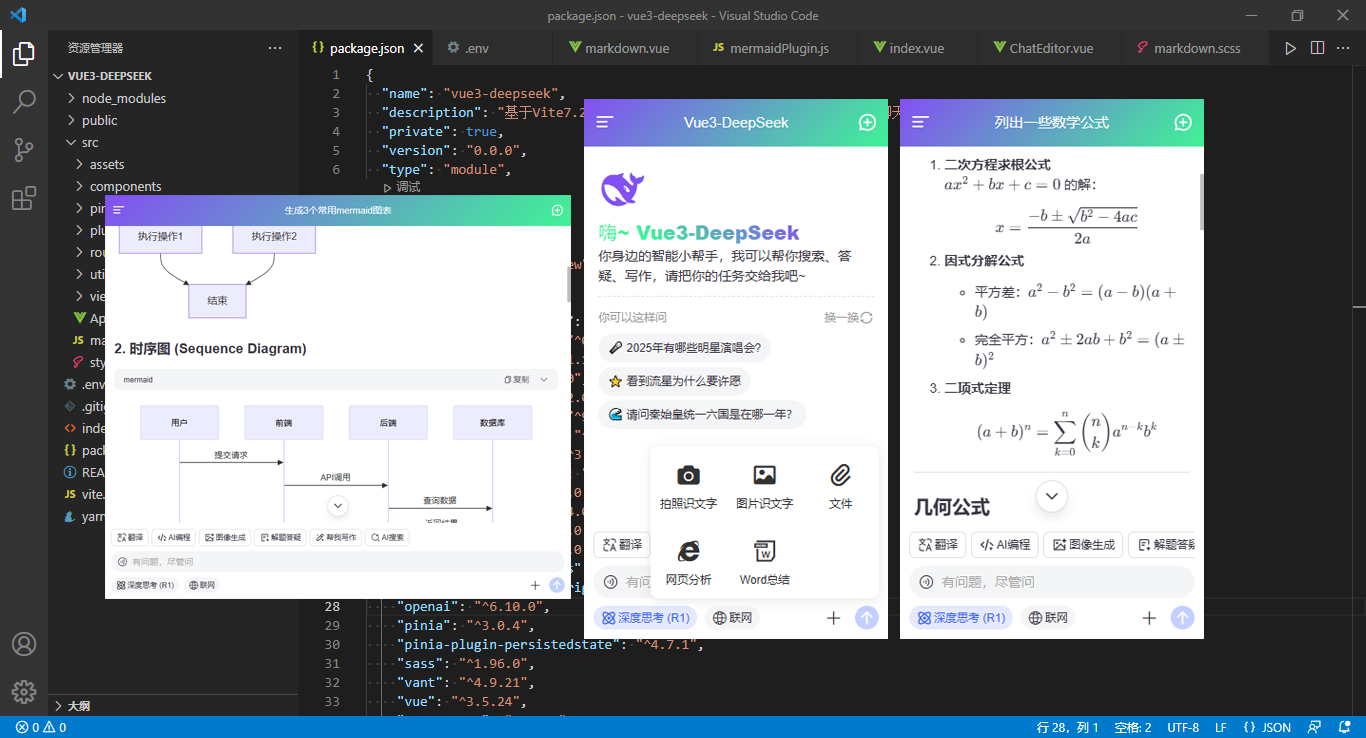This screenshot has width=1366, height=738.
Task: Click UTF-8 encoding in status bar
Action: (x=1183, y=727)
